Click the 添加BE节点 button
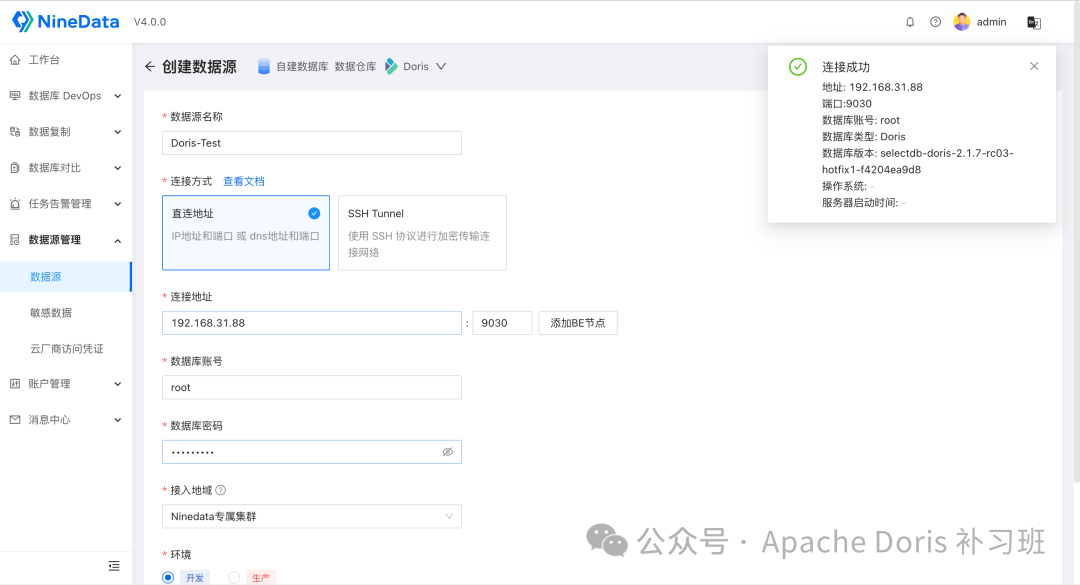Screen dimensions: 1080x585 click(x=578, y=322)
